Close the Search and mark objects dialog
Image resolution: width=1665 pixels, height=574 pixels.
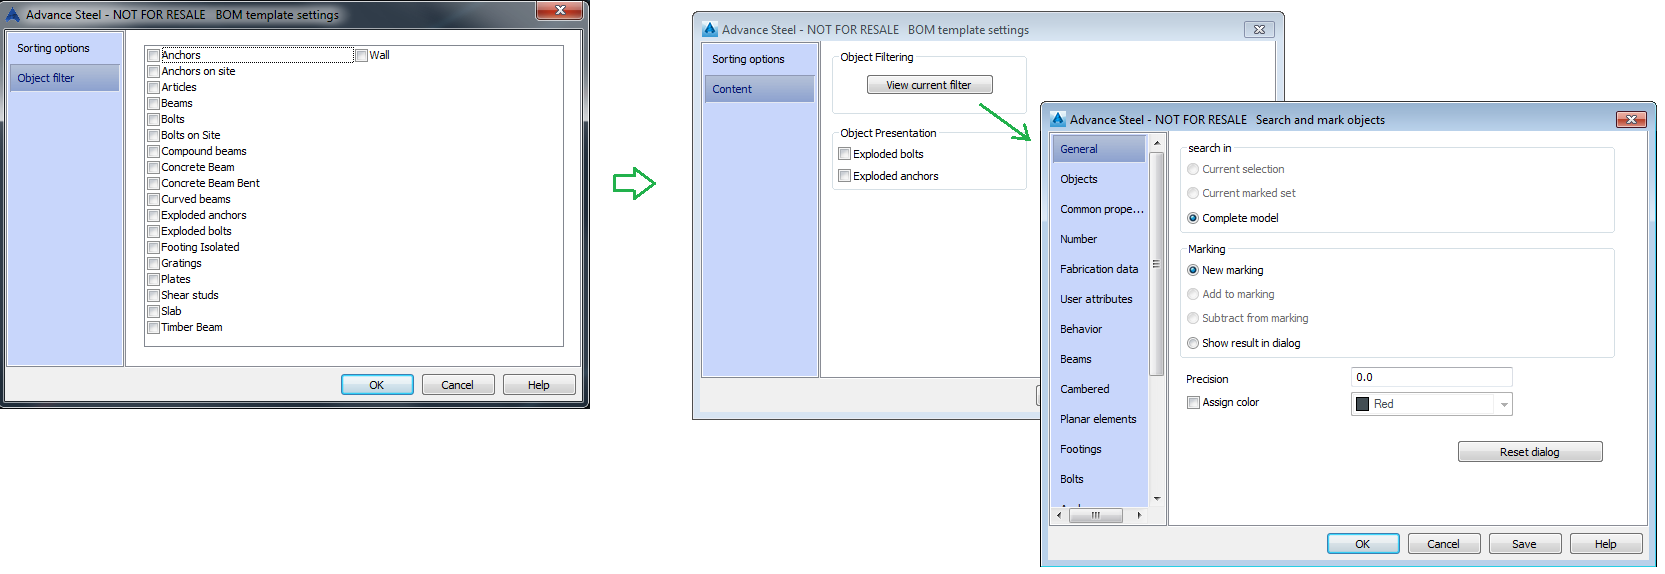1631,119
